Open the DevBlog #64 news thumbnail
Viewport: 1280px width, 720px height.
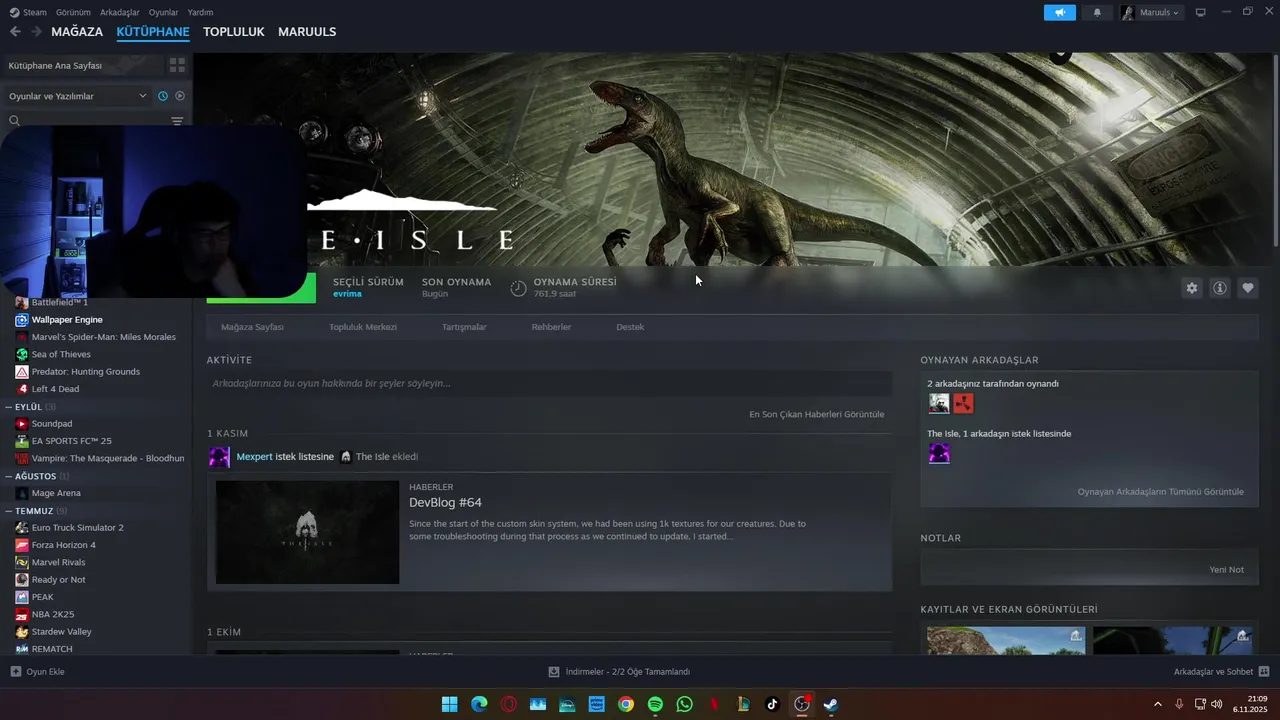pos(307,532)
